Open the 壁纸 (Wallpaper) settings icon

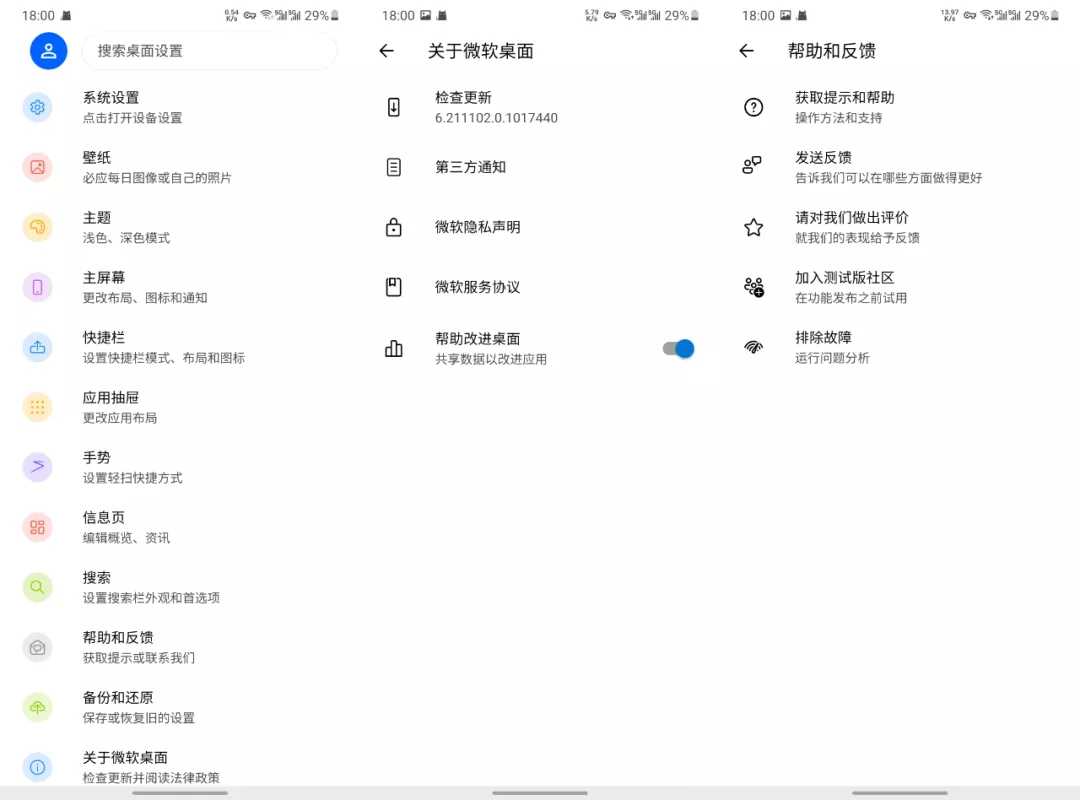point(37,167)
